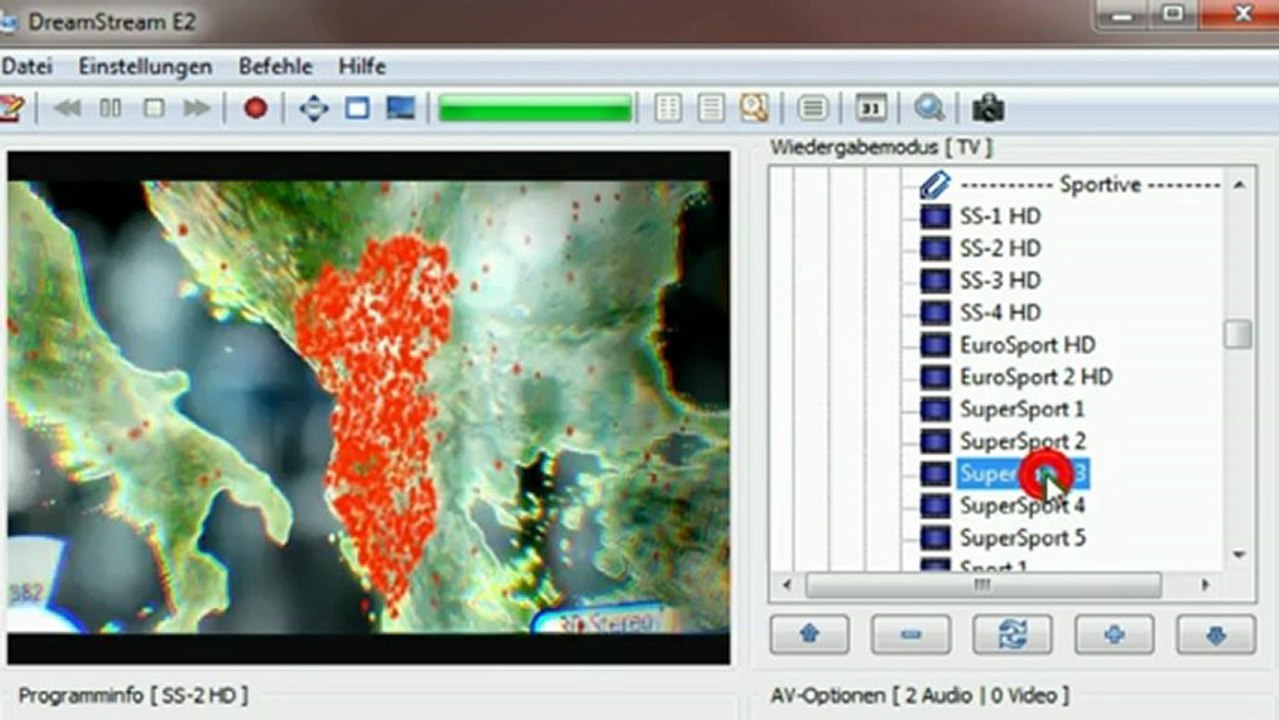Select channel SS-4 HD
This screenshot has height=720, width=1279.
point(1000,312)
